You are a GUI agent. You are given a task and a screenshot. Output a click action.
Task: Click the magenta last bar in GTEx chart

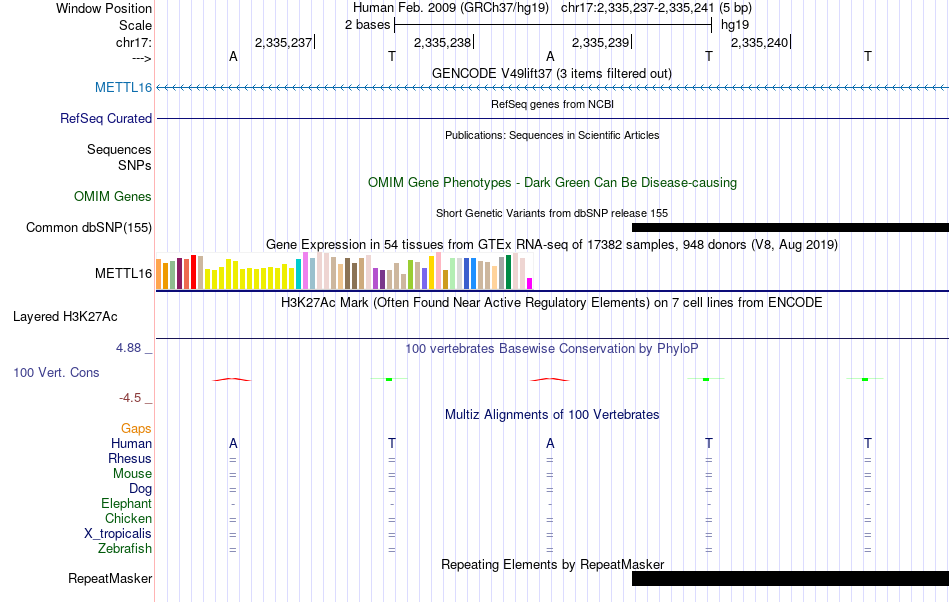pos(530,283)
